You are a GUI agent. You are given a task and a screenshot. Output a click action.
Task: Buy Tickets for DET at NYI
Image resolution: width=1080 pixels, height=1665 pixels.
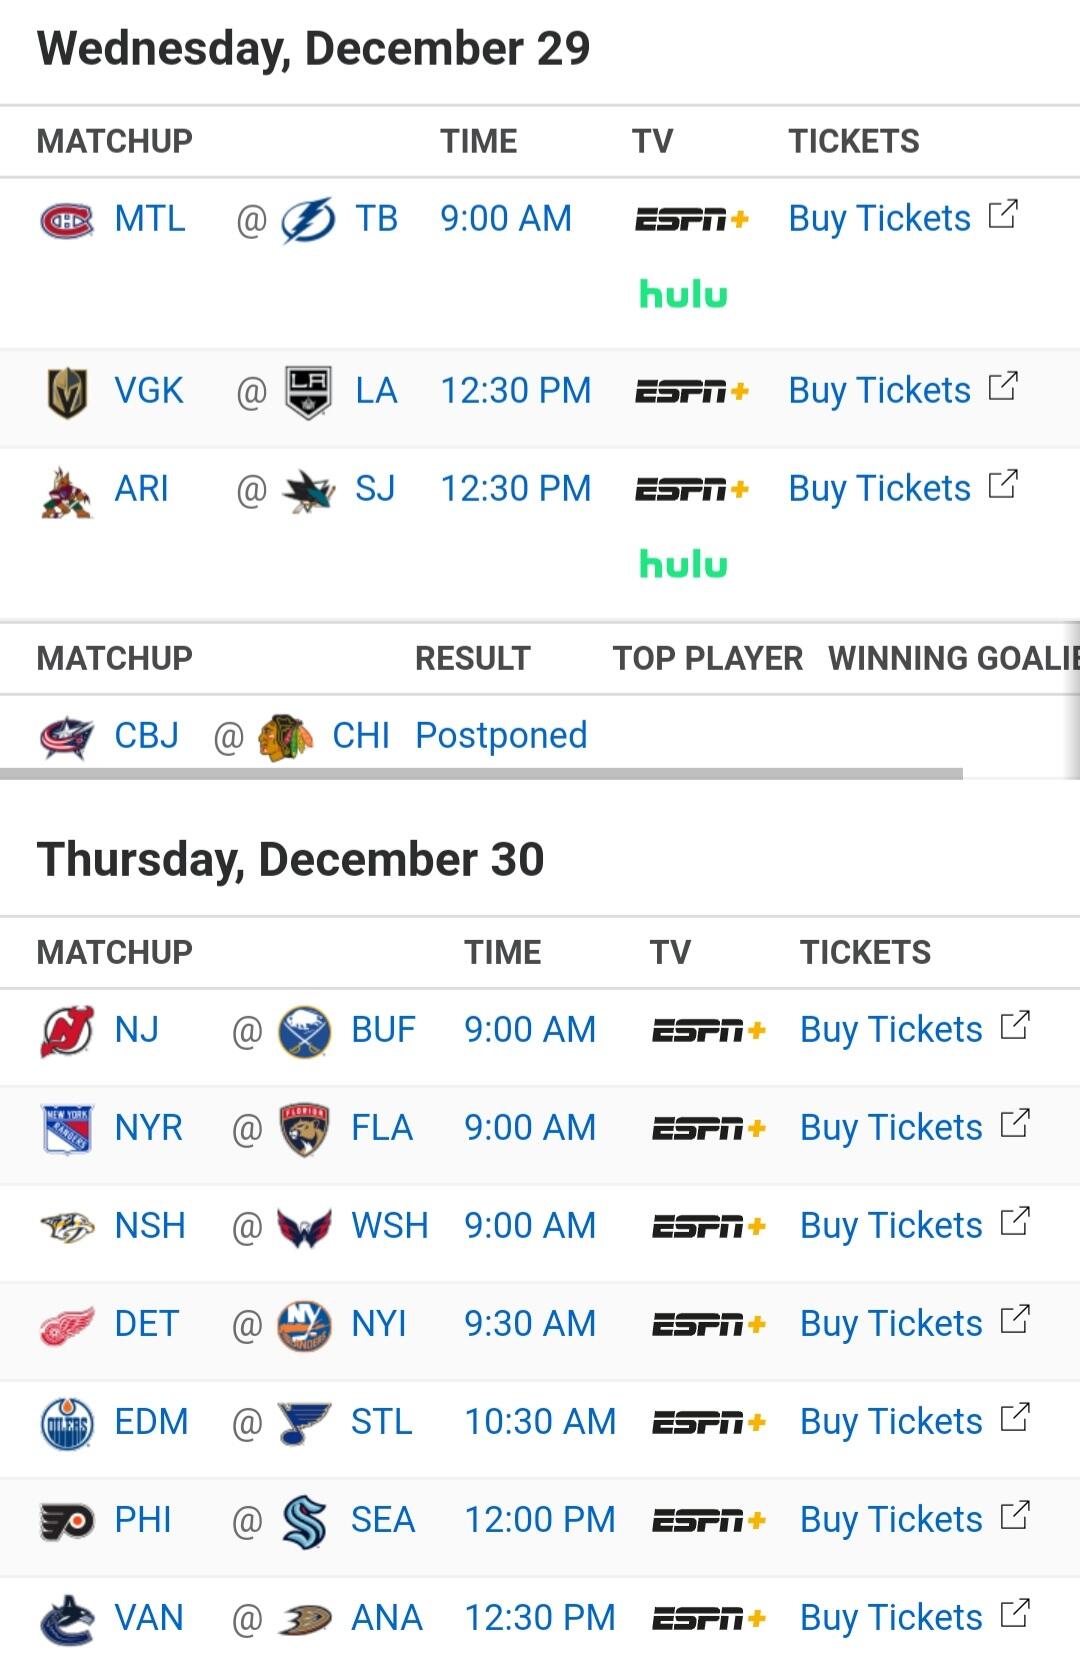[891, 1323]
